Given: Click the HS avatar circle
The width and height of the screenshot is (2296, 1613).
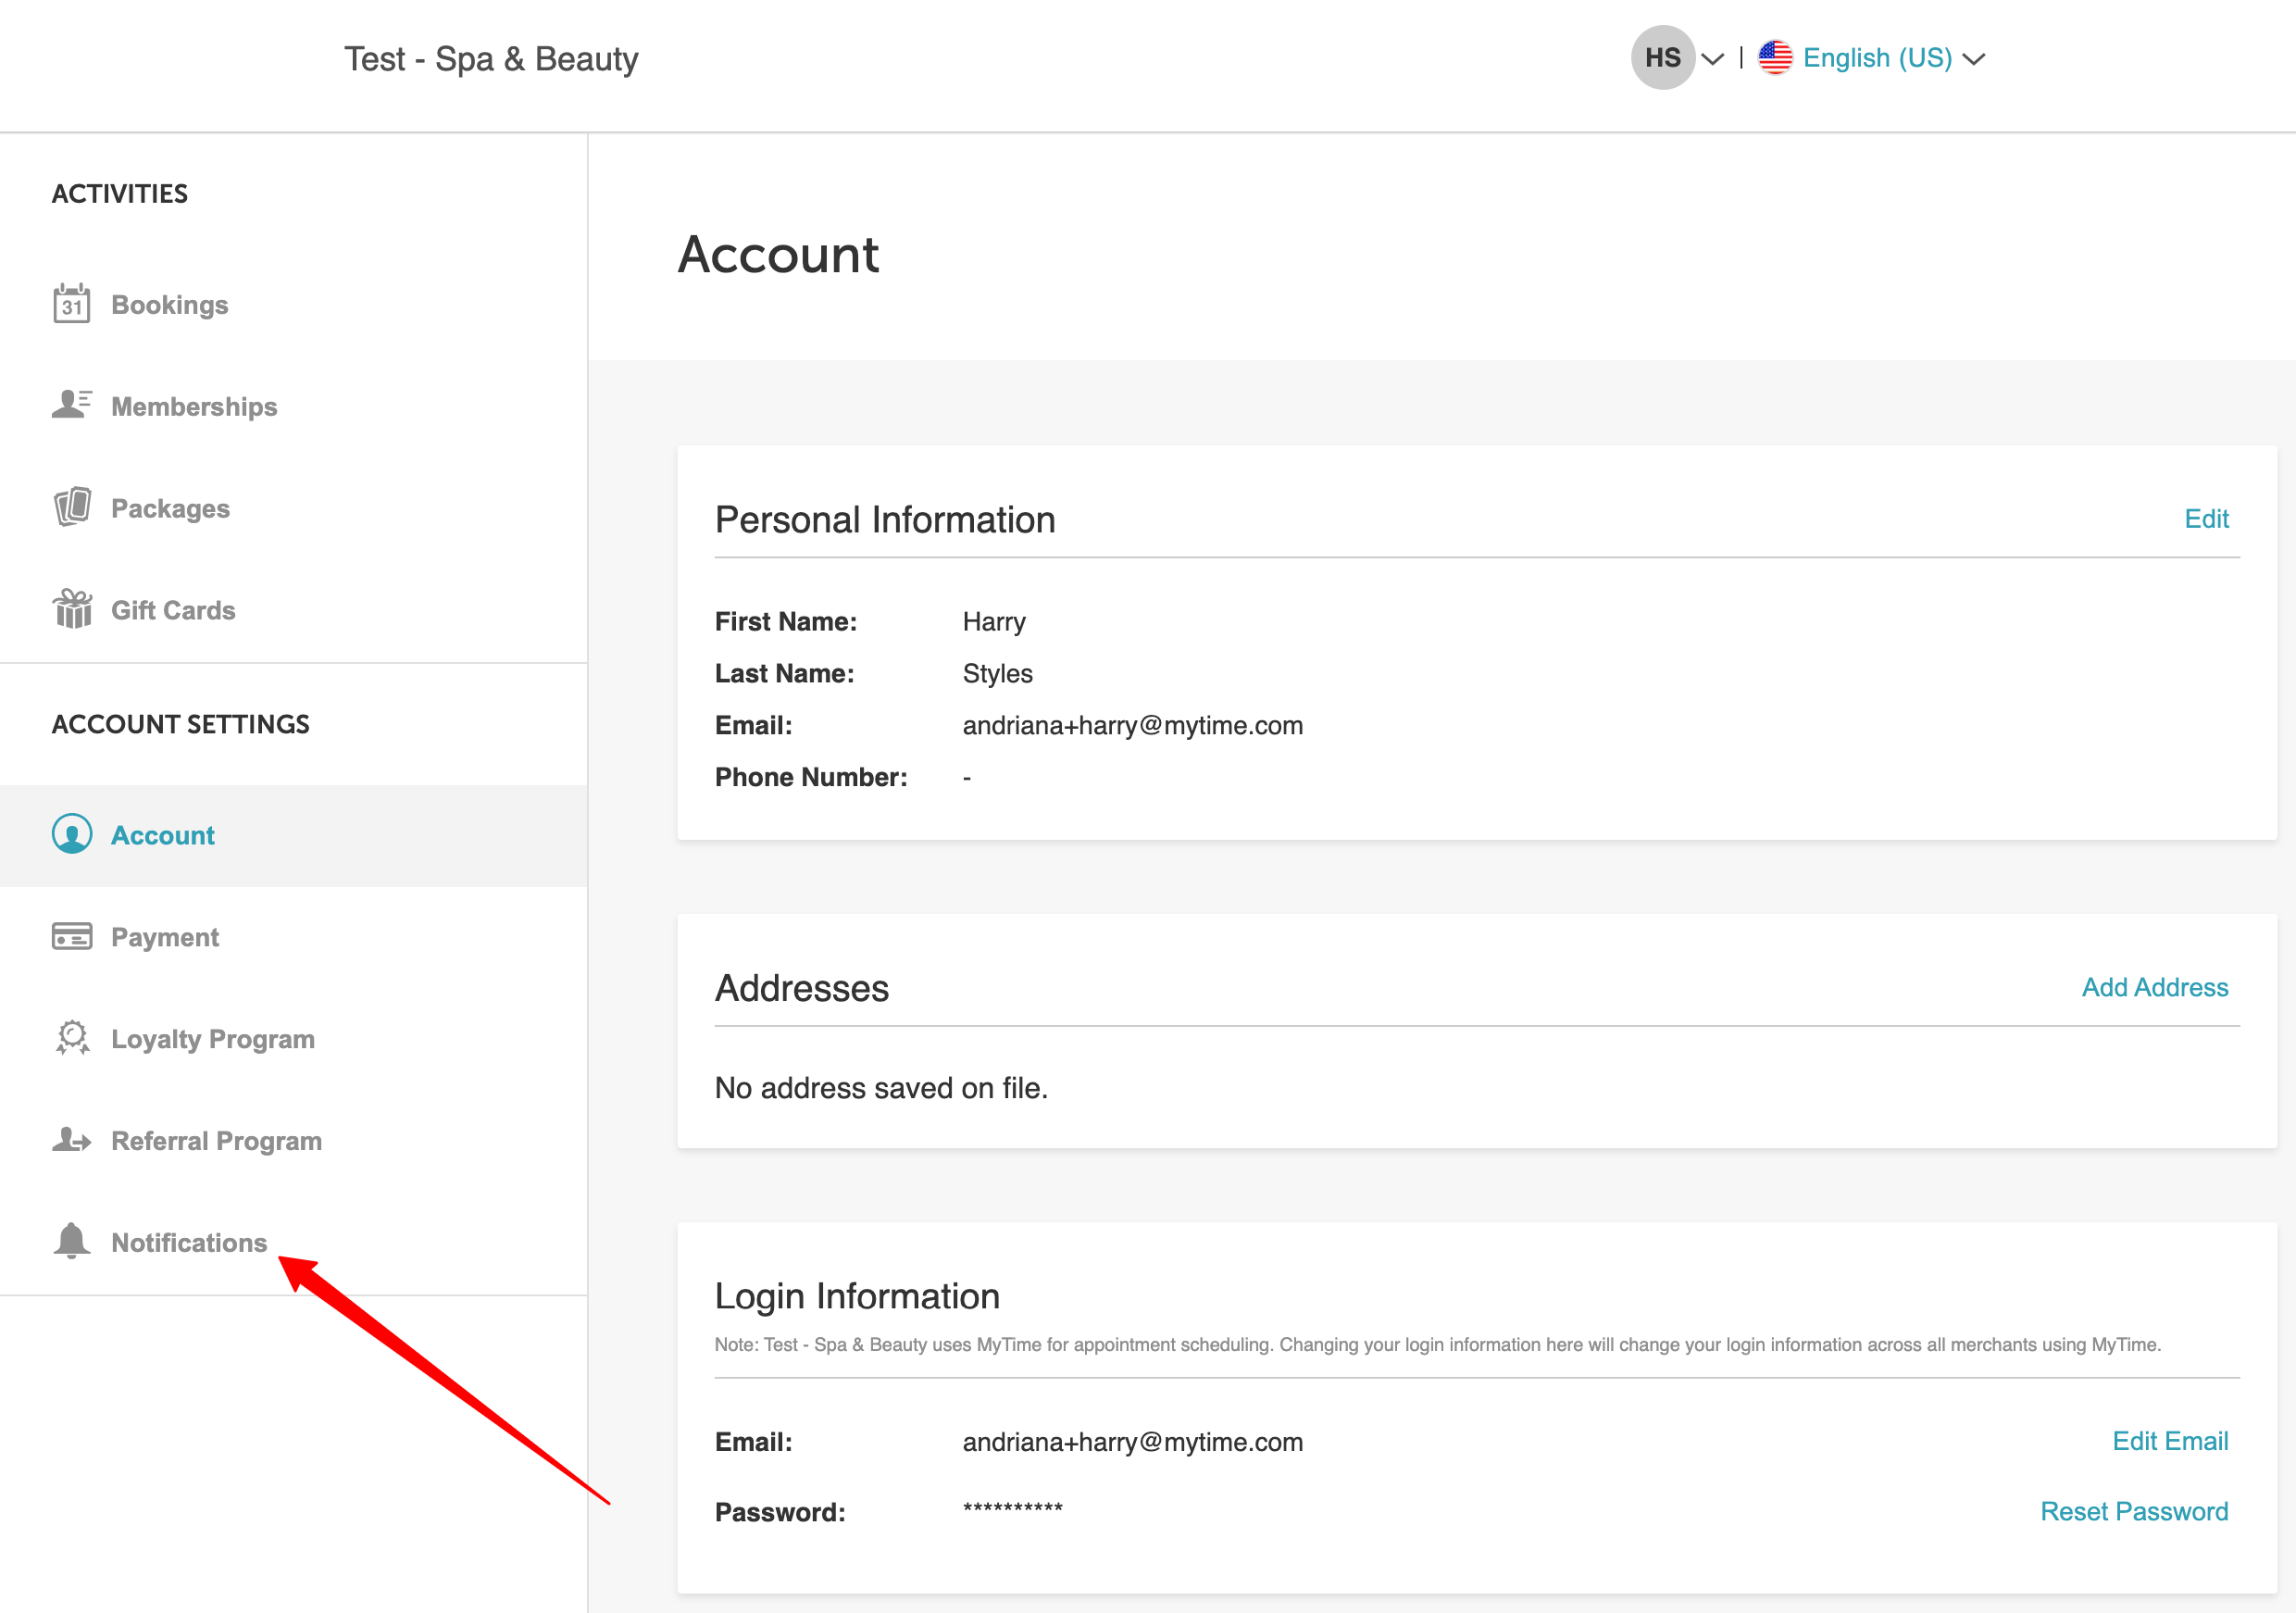Looking at the screenshot, I should point(1662,58).
